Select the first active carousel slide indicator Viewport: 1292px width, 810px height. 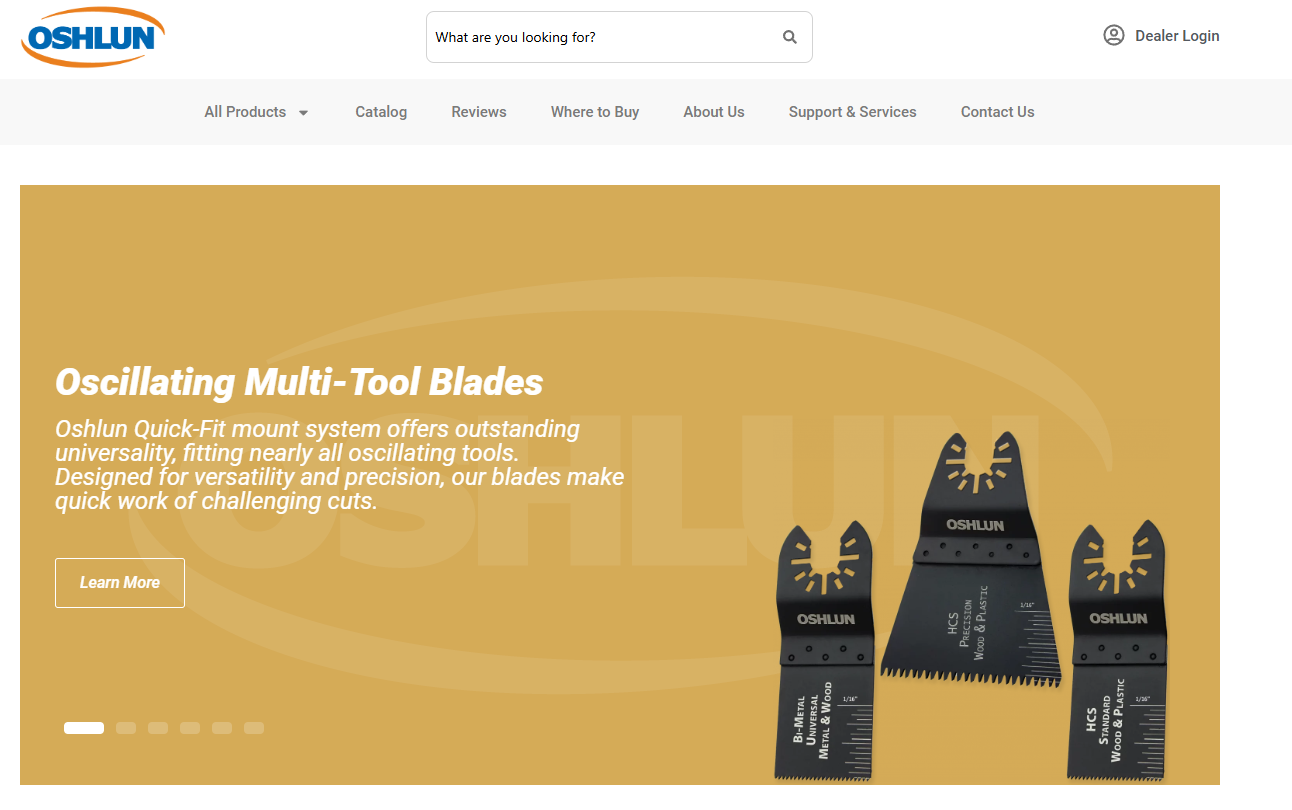[84, 728]
